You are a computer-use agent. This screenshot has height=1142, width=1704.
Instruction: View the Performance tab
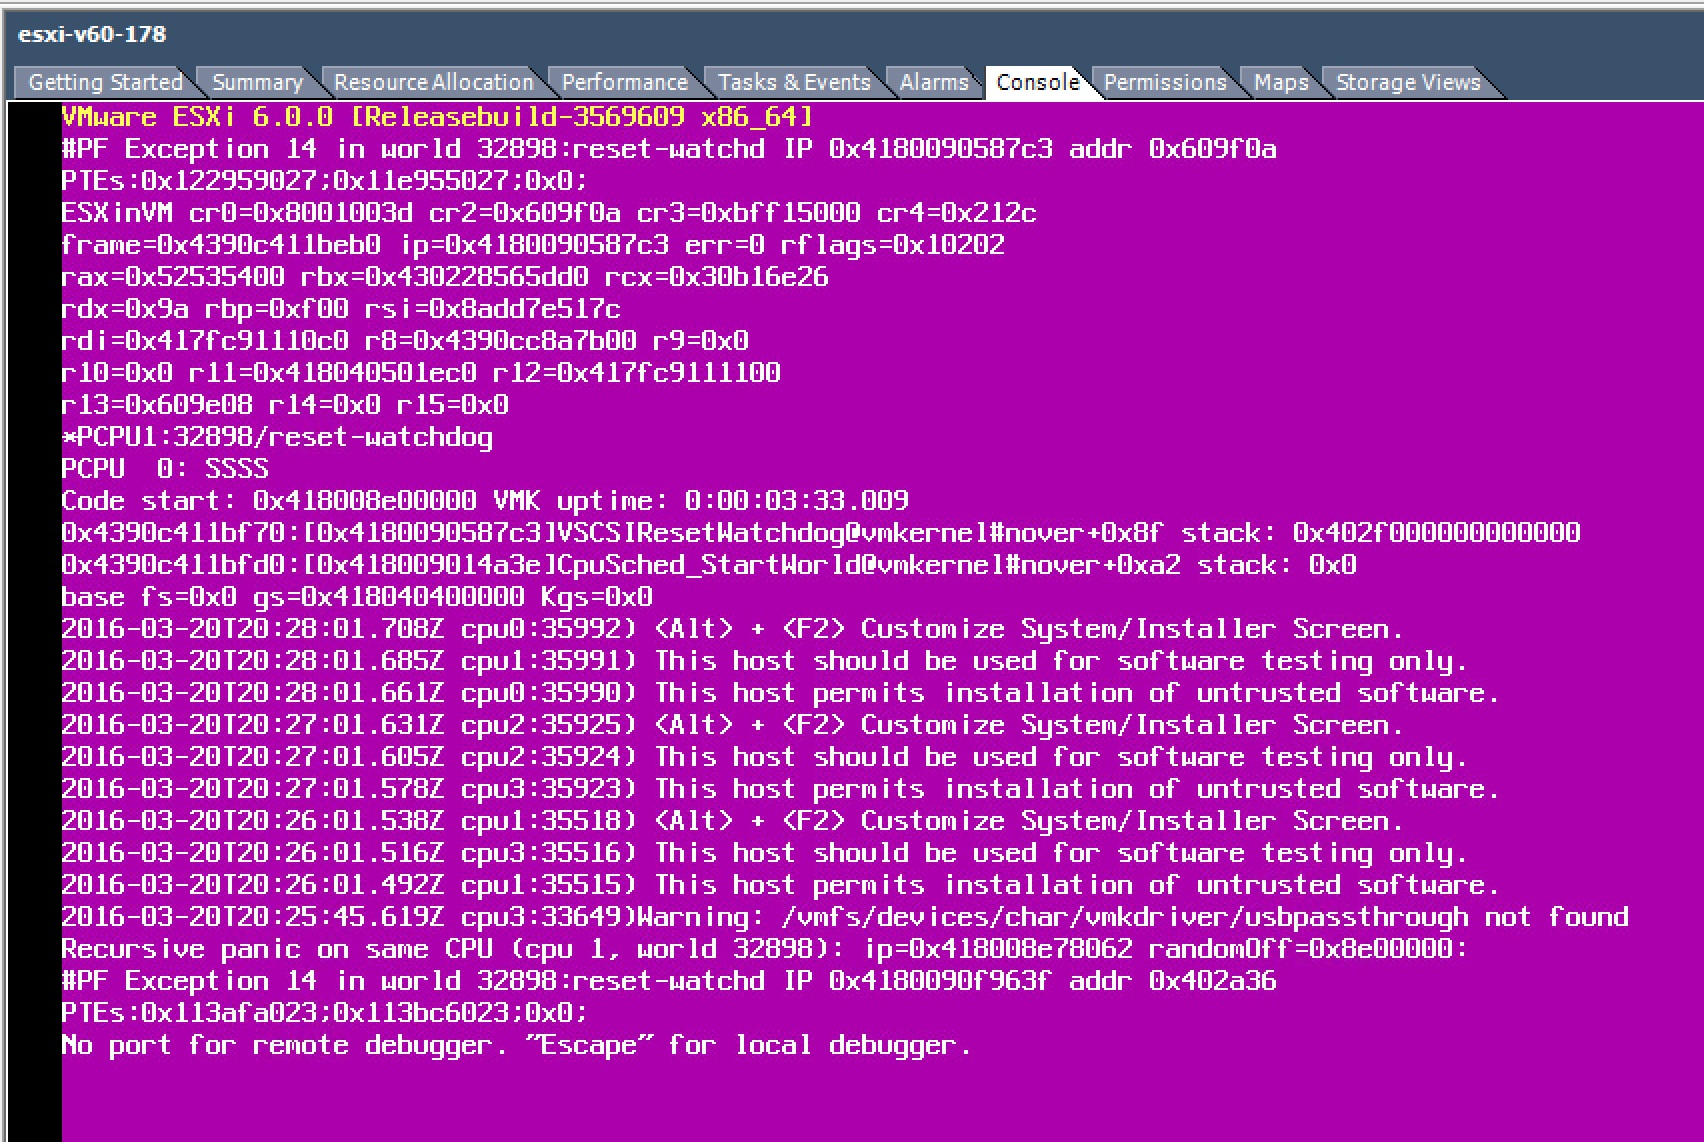coord(623,82)
